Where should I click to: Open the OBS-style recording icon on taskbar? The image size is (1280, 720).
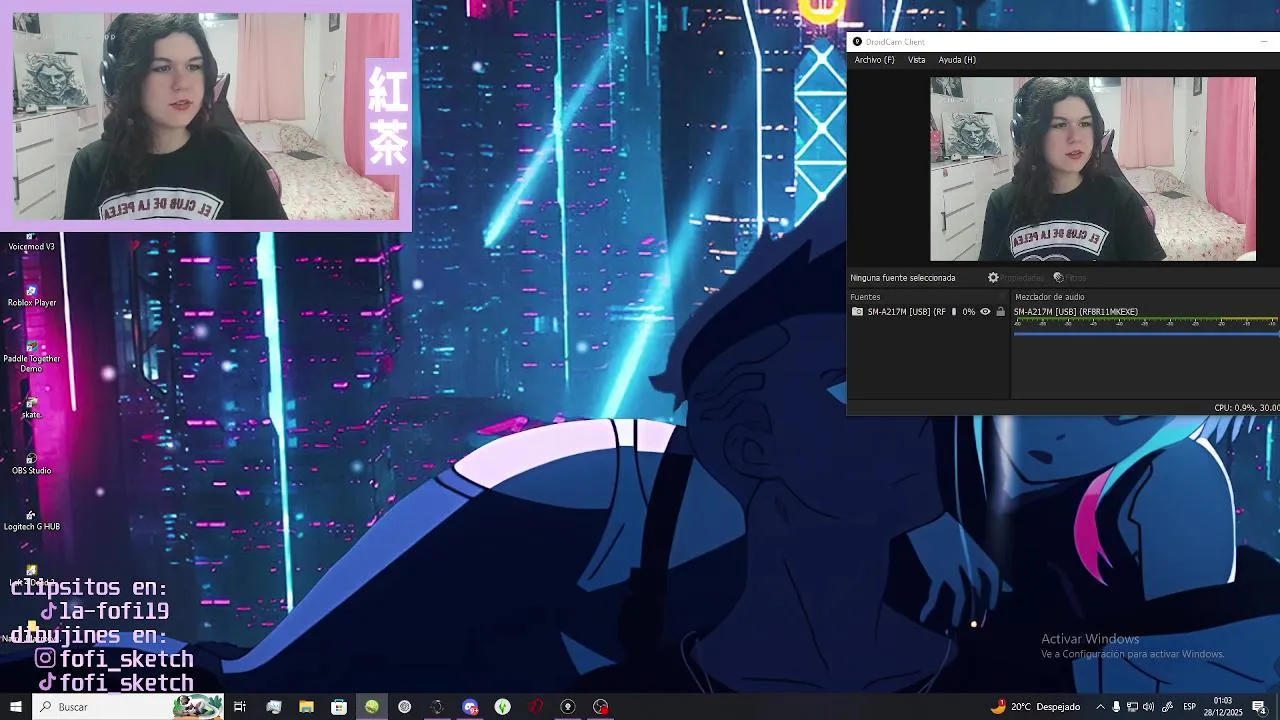pos(601,707)
